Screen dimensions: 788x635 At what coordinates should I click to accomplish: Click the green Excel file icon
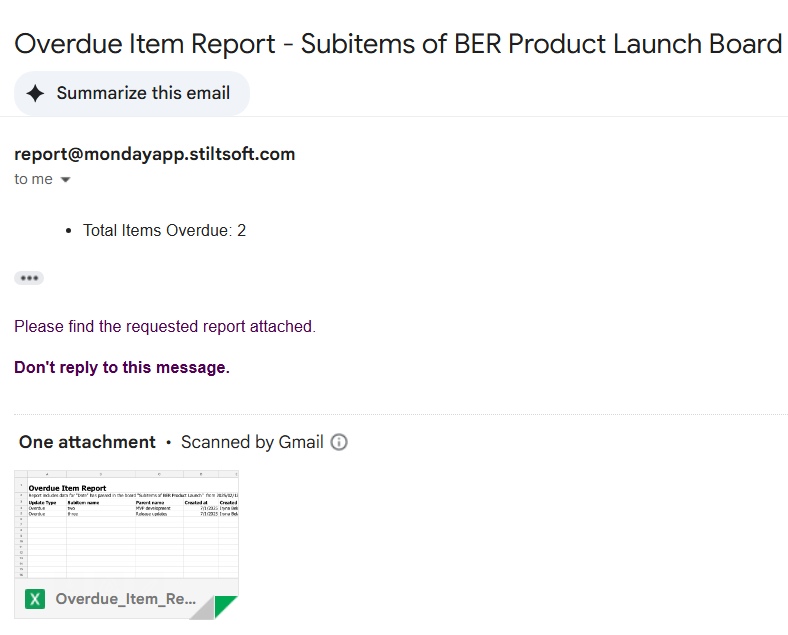(35, 599)
